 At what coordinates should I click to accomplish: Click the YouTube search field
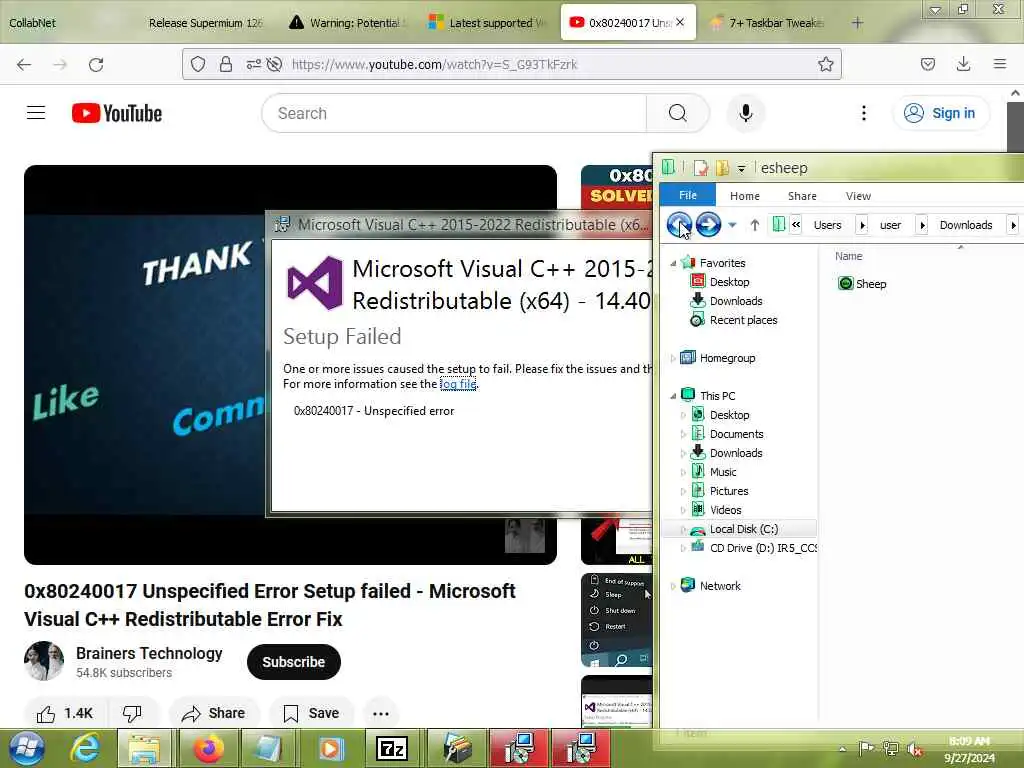pos(454,113)
